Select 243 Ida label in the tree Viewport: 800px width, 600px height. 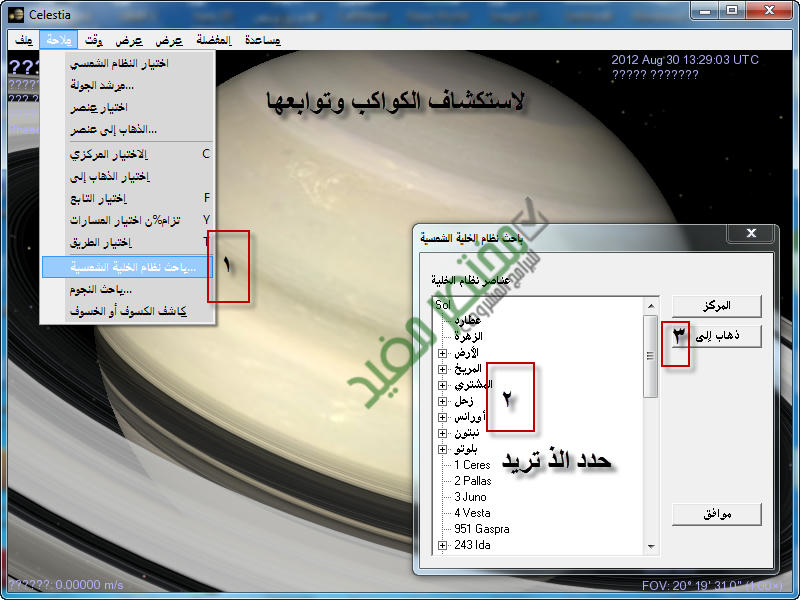pyautogui.click(x=472, y=545)
